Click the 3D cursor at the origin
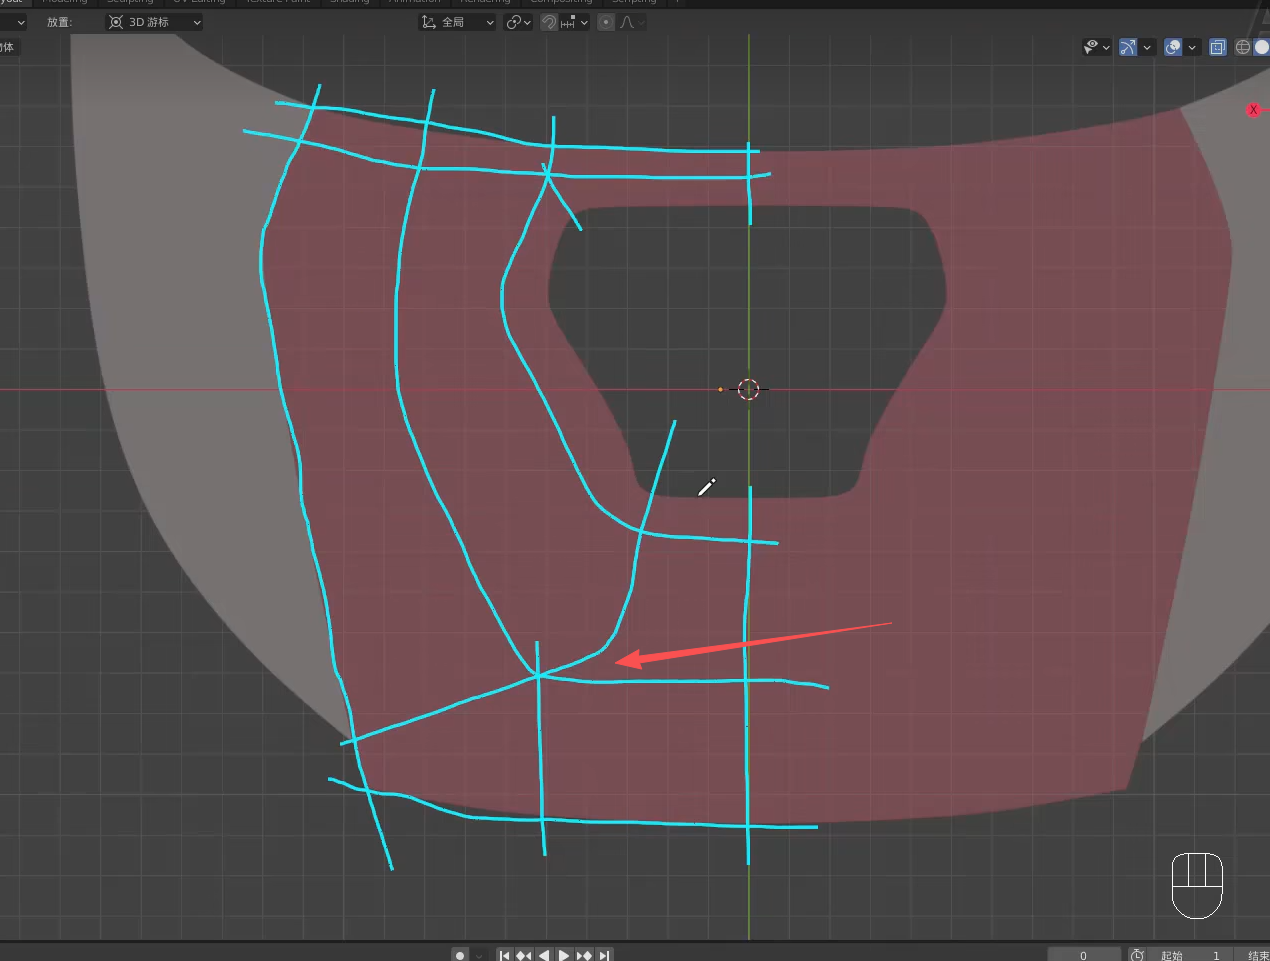Screen dimensions: 1270x961 (x=749, y=389)
